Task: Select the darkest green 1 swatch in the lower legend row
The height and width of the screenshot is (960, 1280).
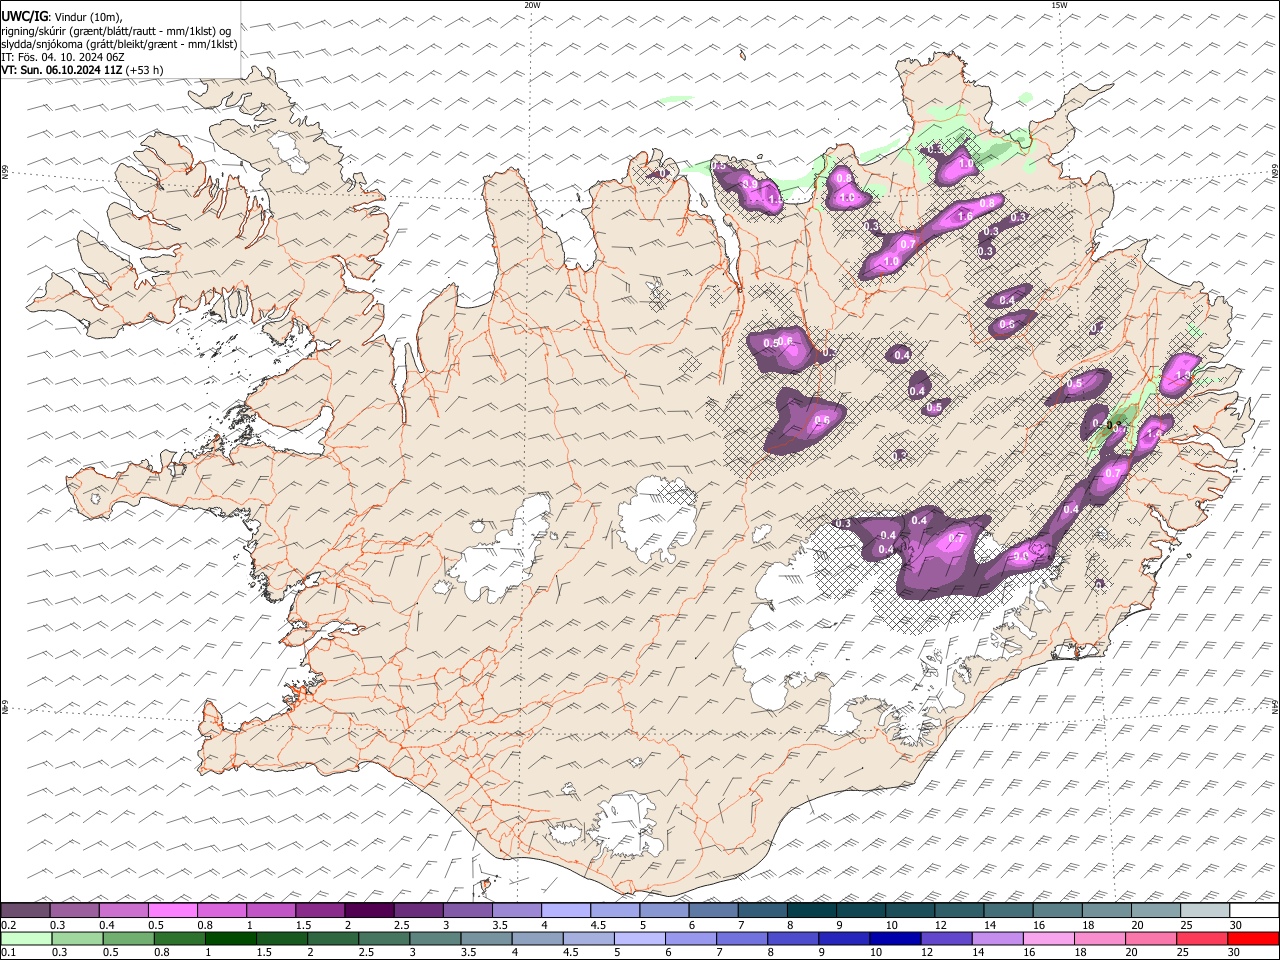Action: point(231,939)
